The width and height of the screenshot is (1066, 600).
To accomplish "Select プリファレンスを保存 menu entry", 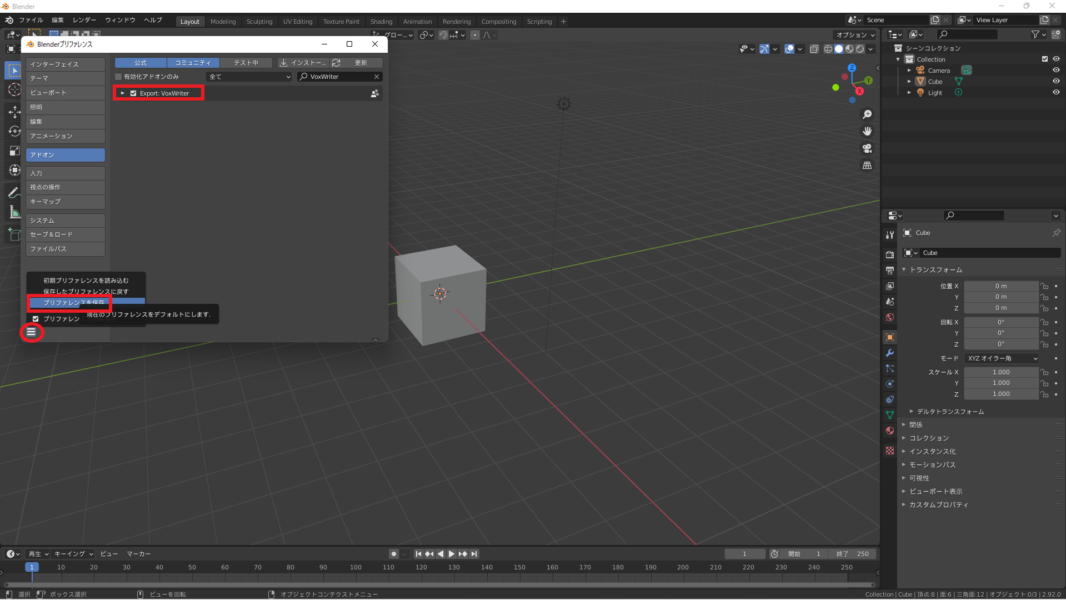I will coord(86,302).
